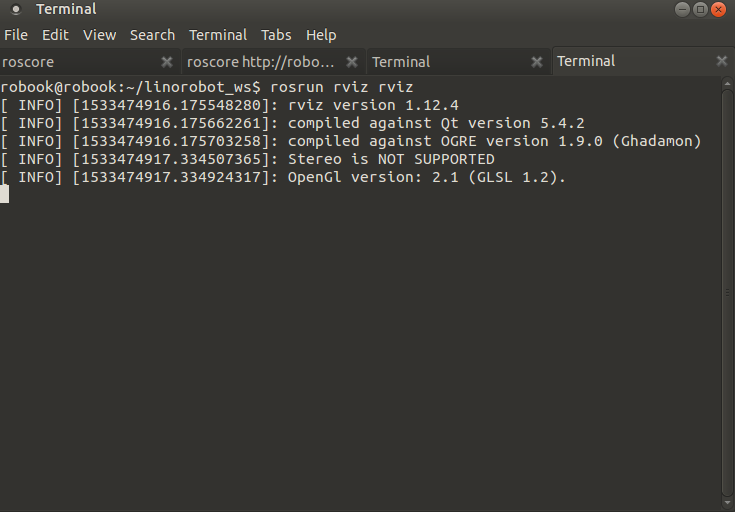Open the Edit menu
Image resolution: width=735 pixels, height=512 pixels.
(55, 35)
